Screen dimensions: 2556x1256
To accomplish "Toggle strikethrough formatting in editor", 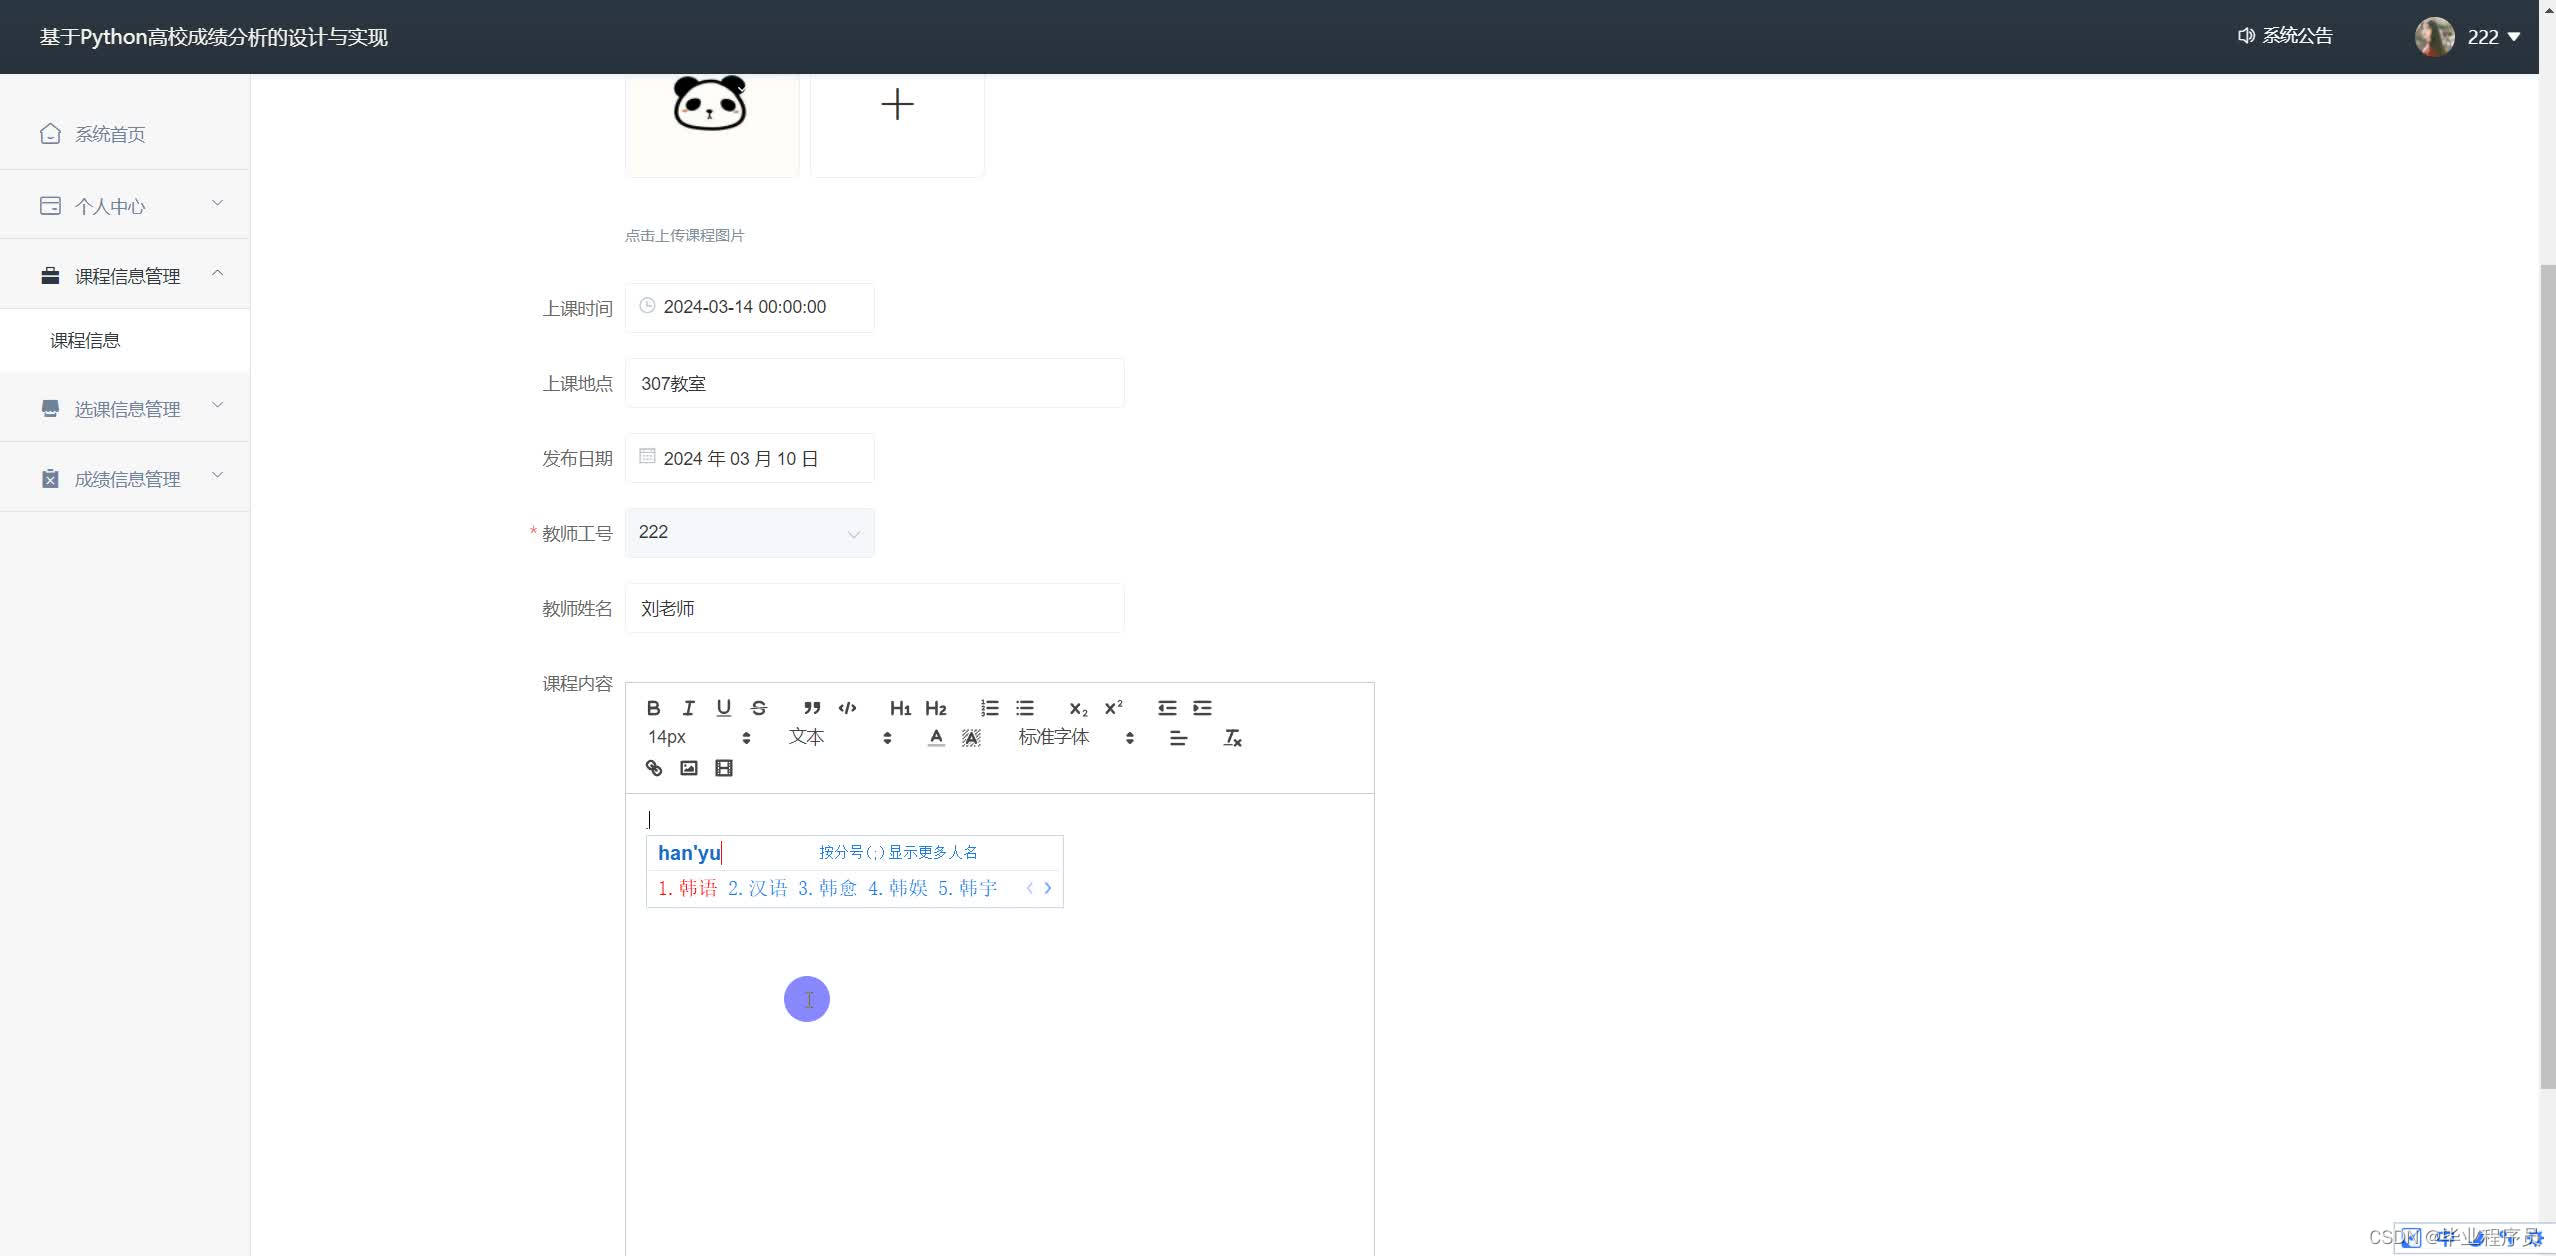I will (x=759, y=708).
